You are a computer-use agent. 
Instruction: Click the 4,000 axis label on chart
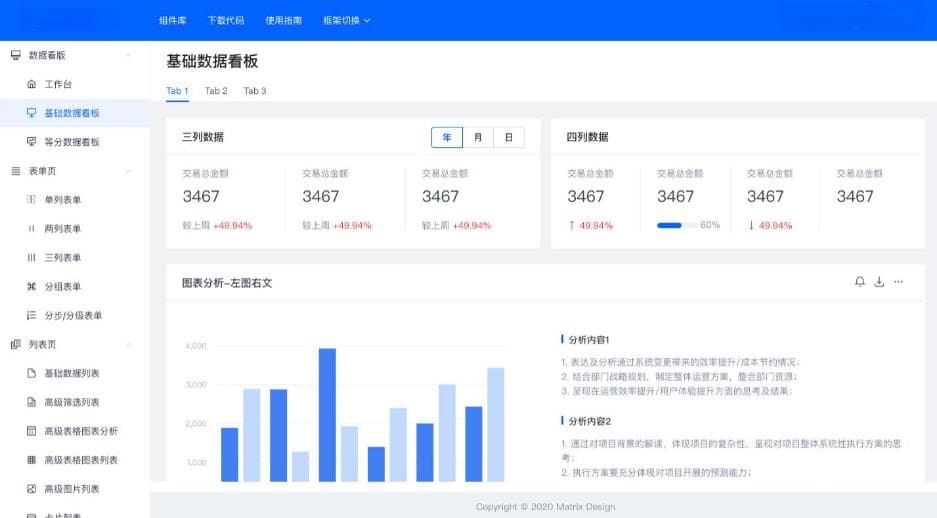(x=195, y=346)
